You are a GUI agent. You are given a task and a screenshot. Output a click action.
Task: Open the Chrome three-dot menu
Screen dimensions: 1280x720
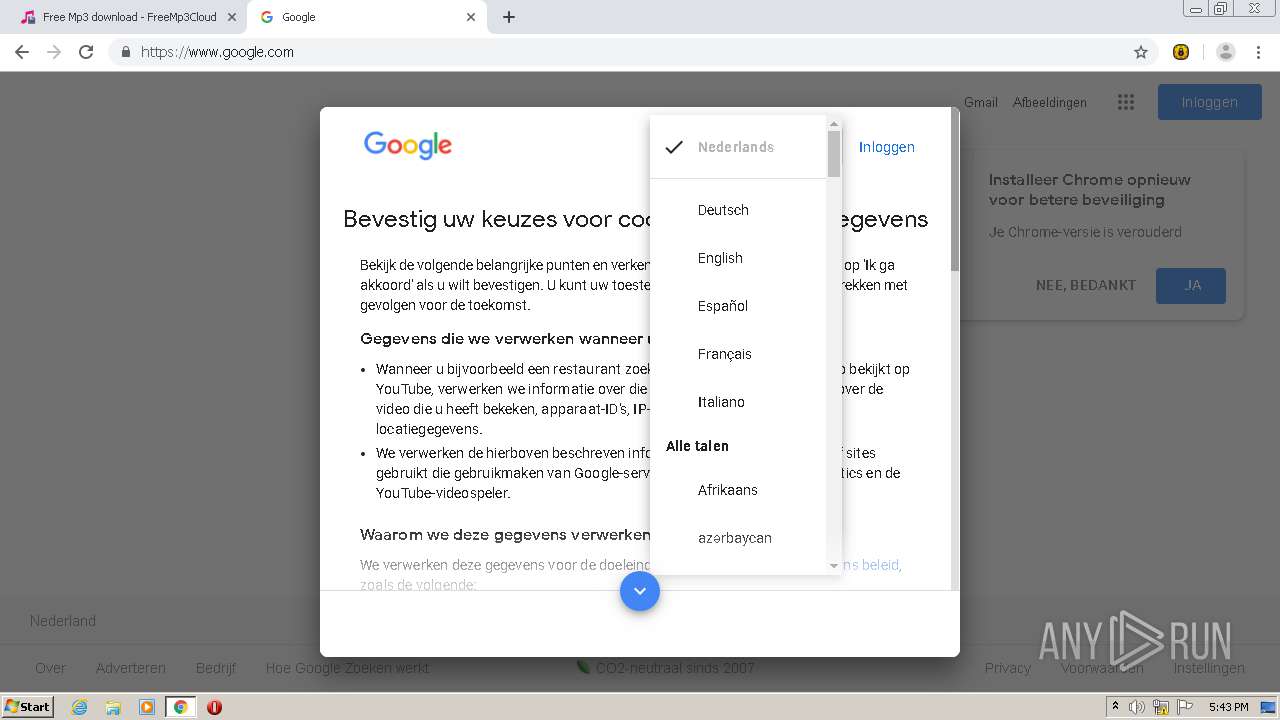[1259, 52]
